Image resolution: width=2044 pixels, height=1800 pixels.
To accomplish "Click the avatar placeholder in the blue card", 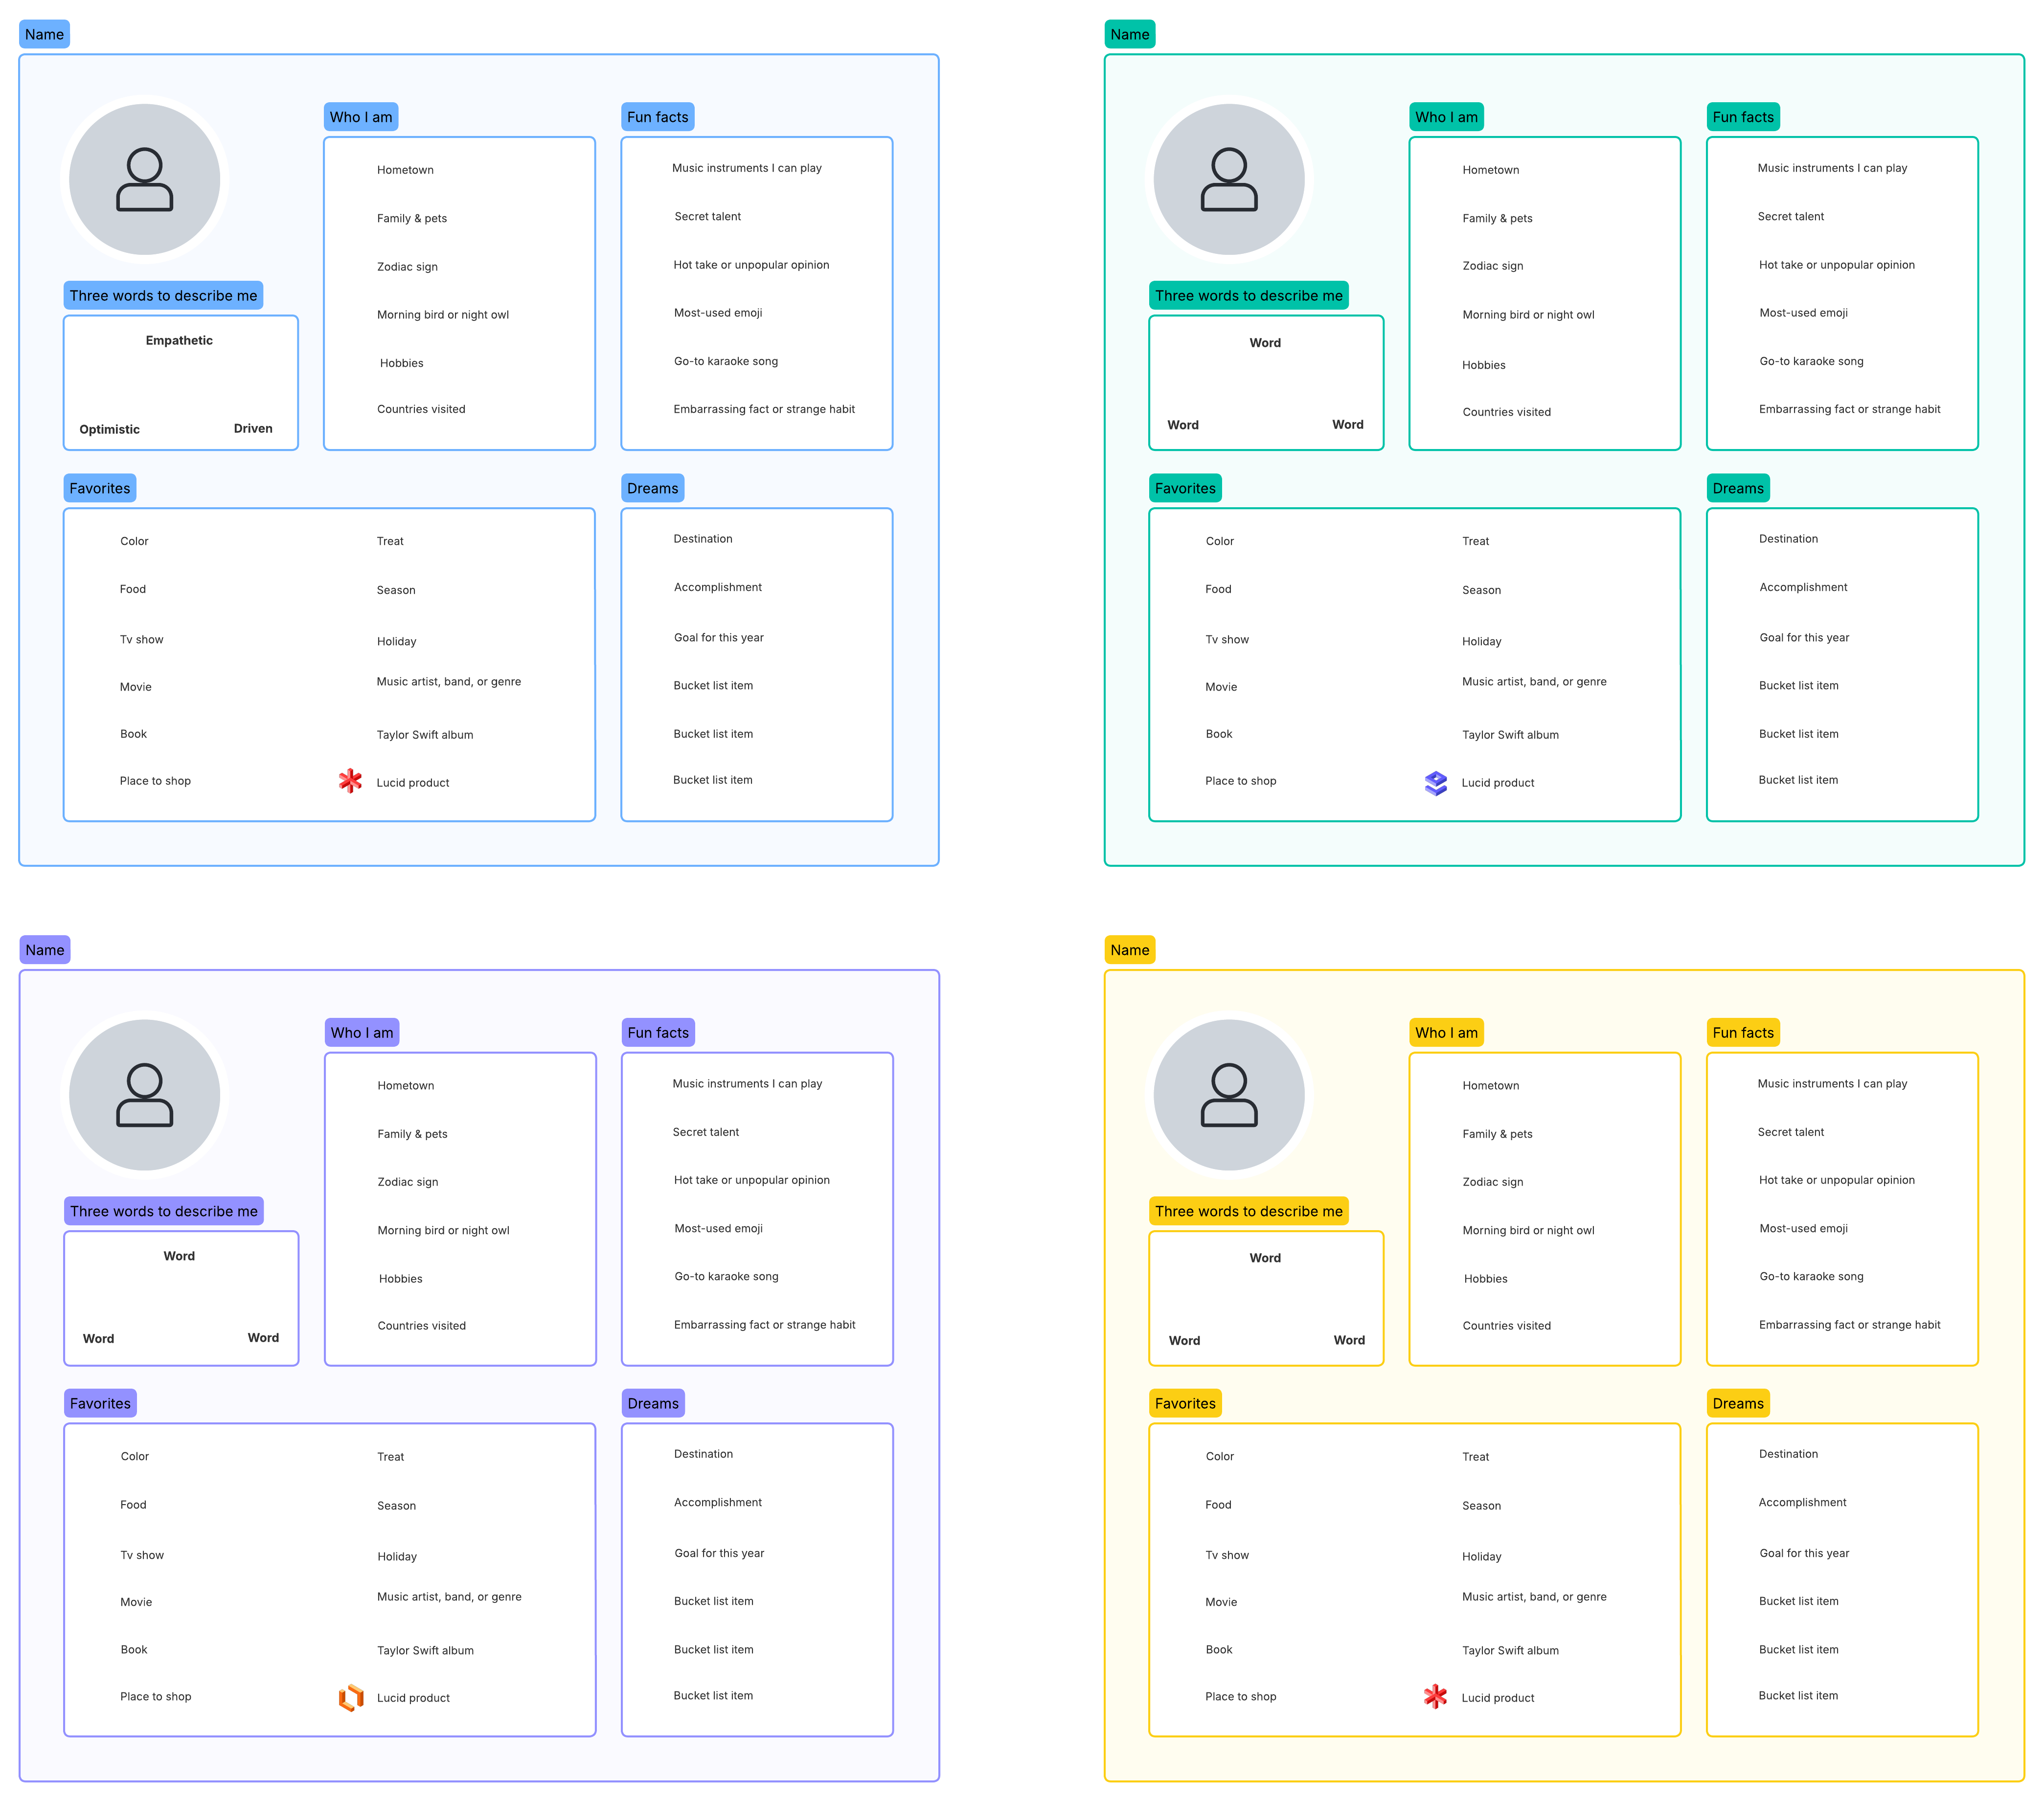I will pos(144,180).
